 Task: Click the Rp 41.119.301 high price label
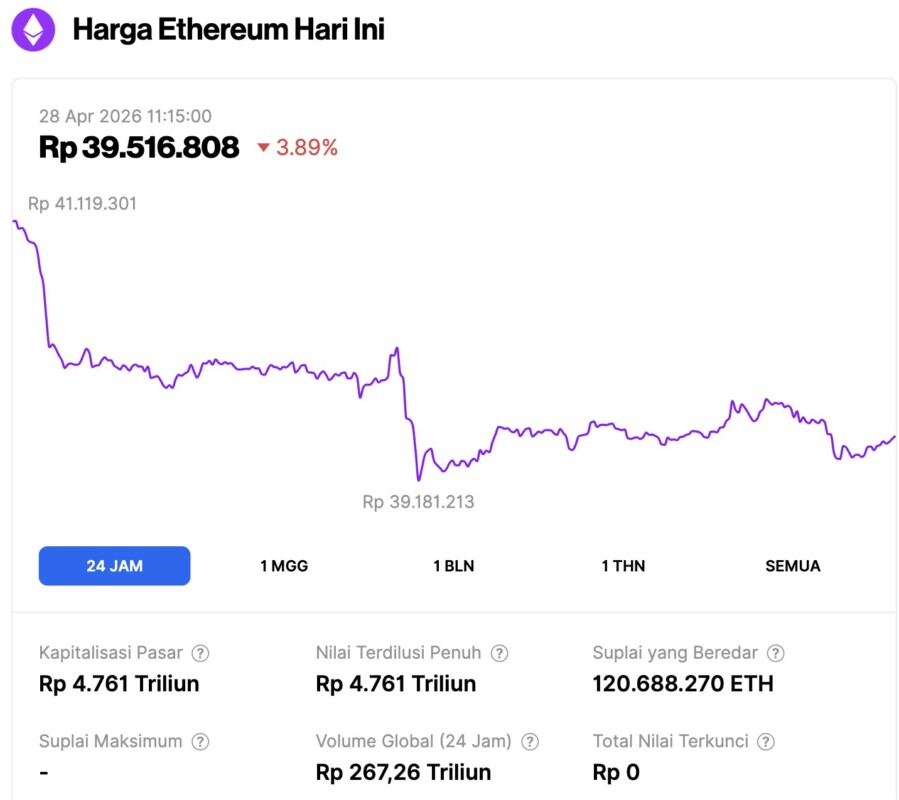point(82,204)
